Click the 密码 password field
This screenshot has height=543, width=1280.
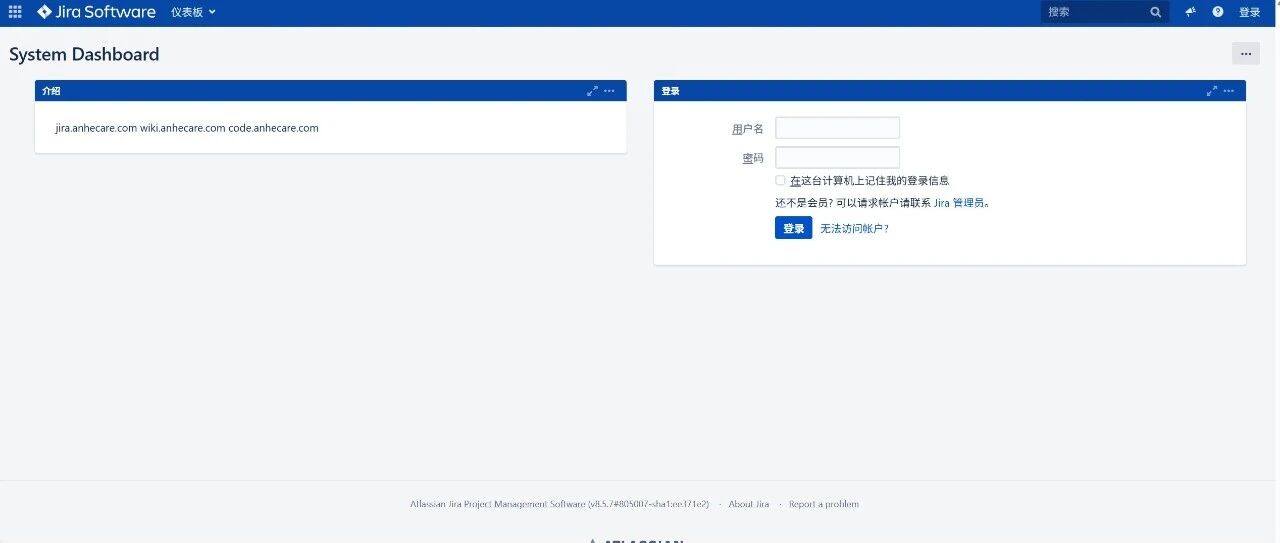[838, 158]
